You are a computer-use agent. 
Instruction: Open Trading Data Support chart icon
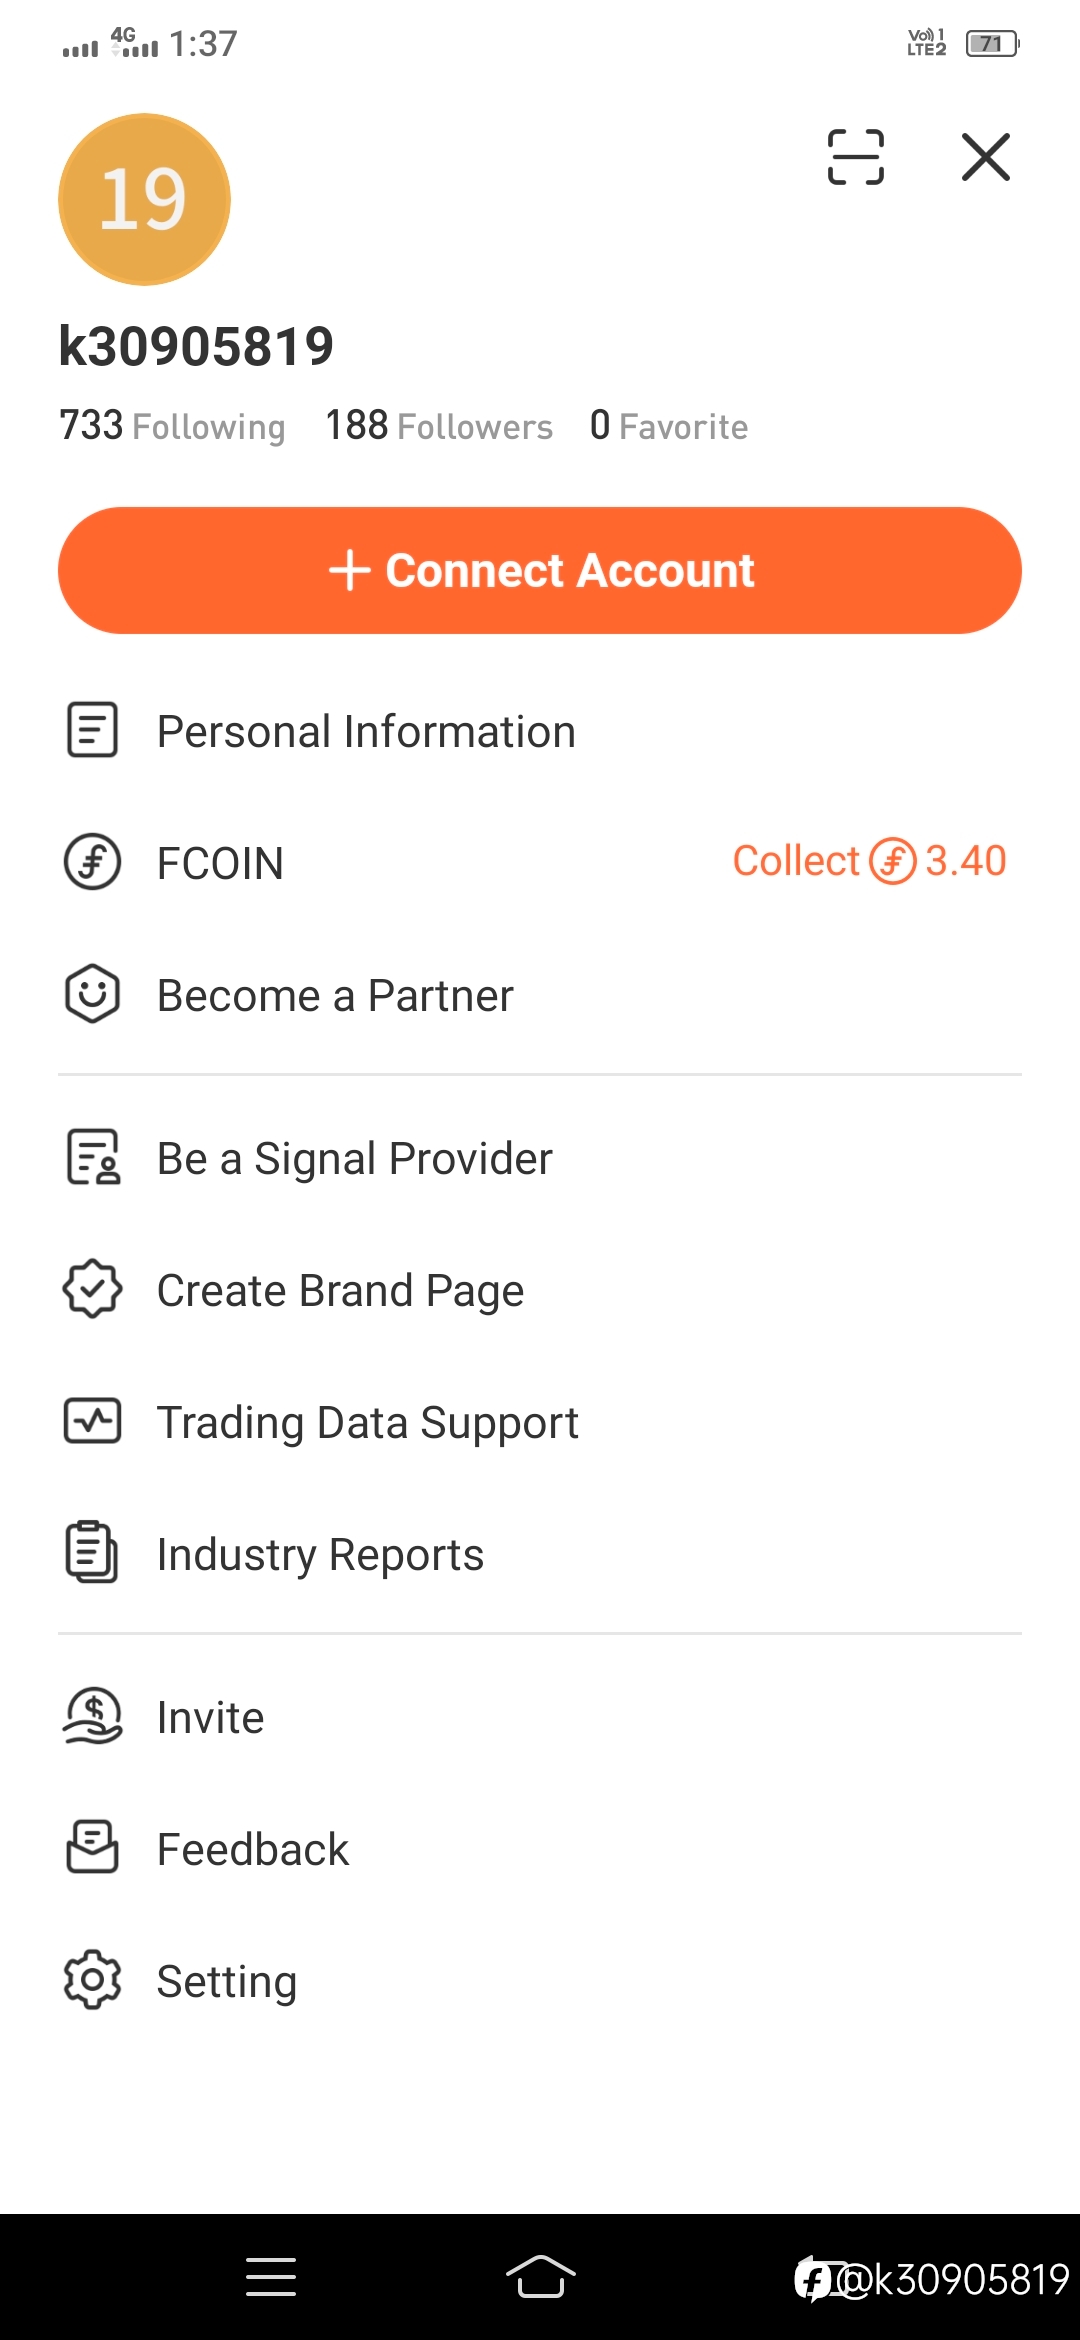pyautogui.click(x=93, y=1421)
